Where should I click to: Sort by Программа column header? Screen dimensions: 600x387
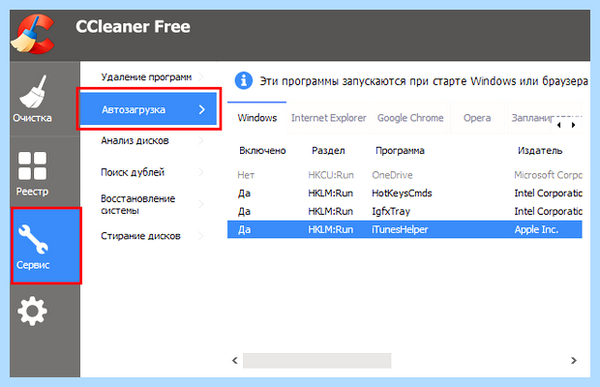[x=400, y=151]
